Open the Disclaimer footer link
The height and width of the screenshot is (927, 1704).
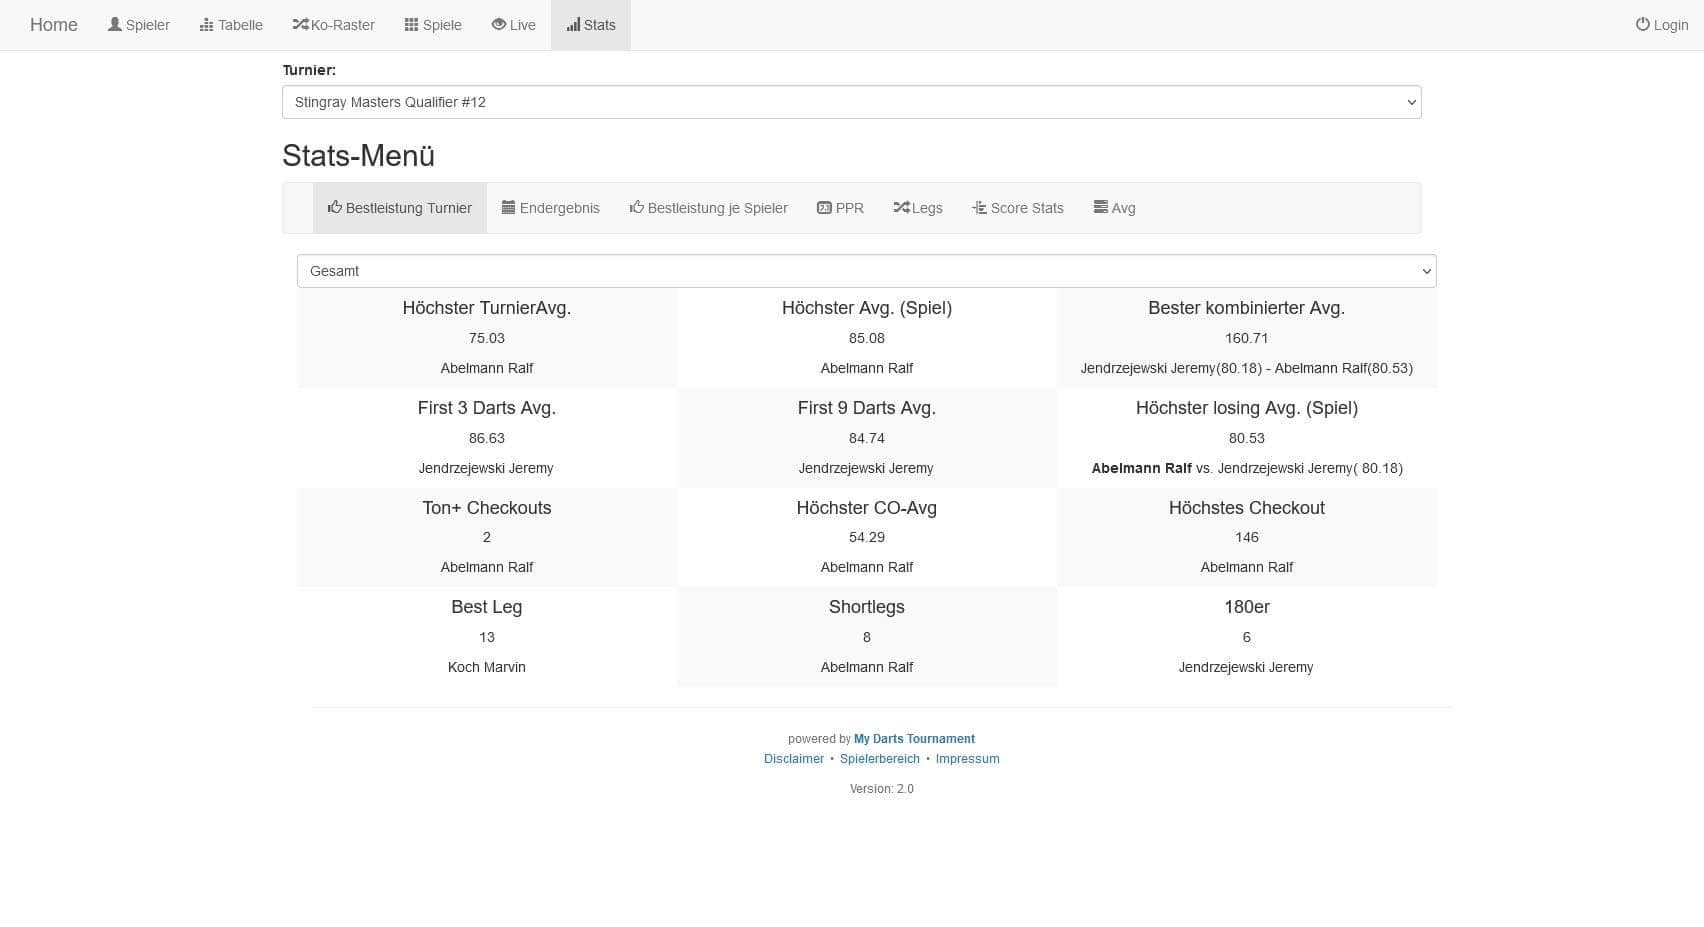[x=794, y=759]
